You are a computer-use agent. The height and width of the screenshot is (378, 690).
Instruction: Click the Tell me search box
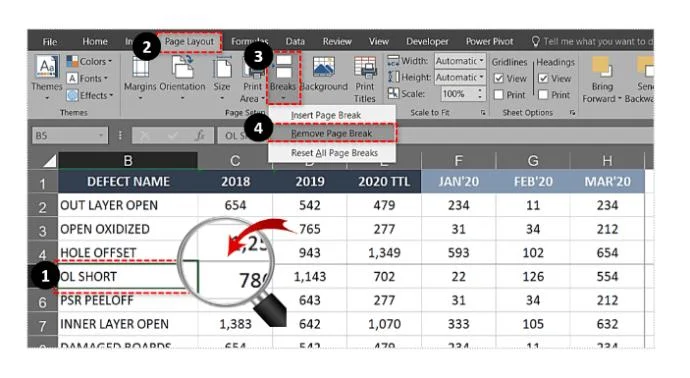point(592,42)
